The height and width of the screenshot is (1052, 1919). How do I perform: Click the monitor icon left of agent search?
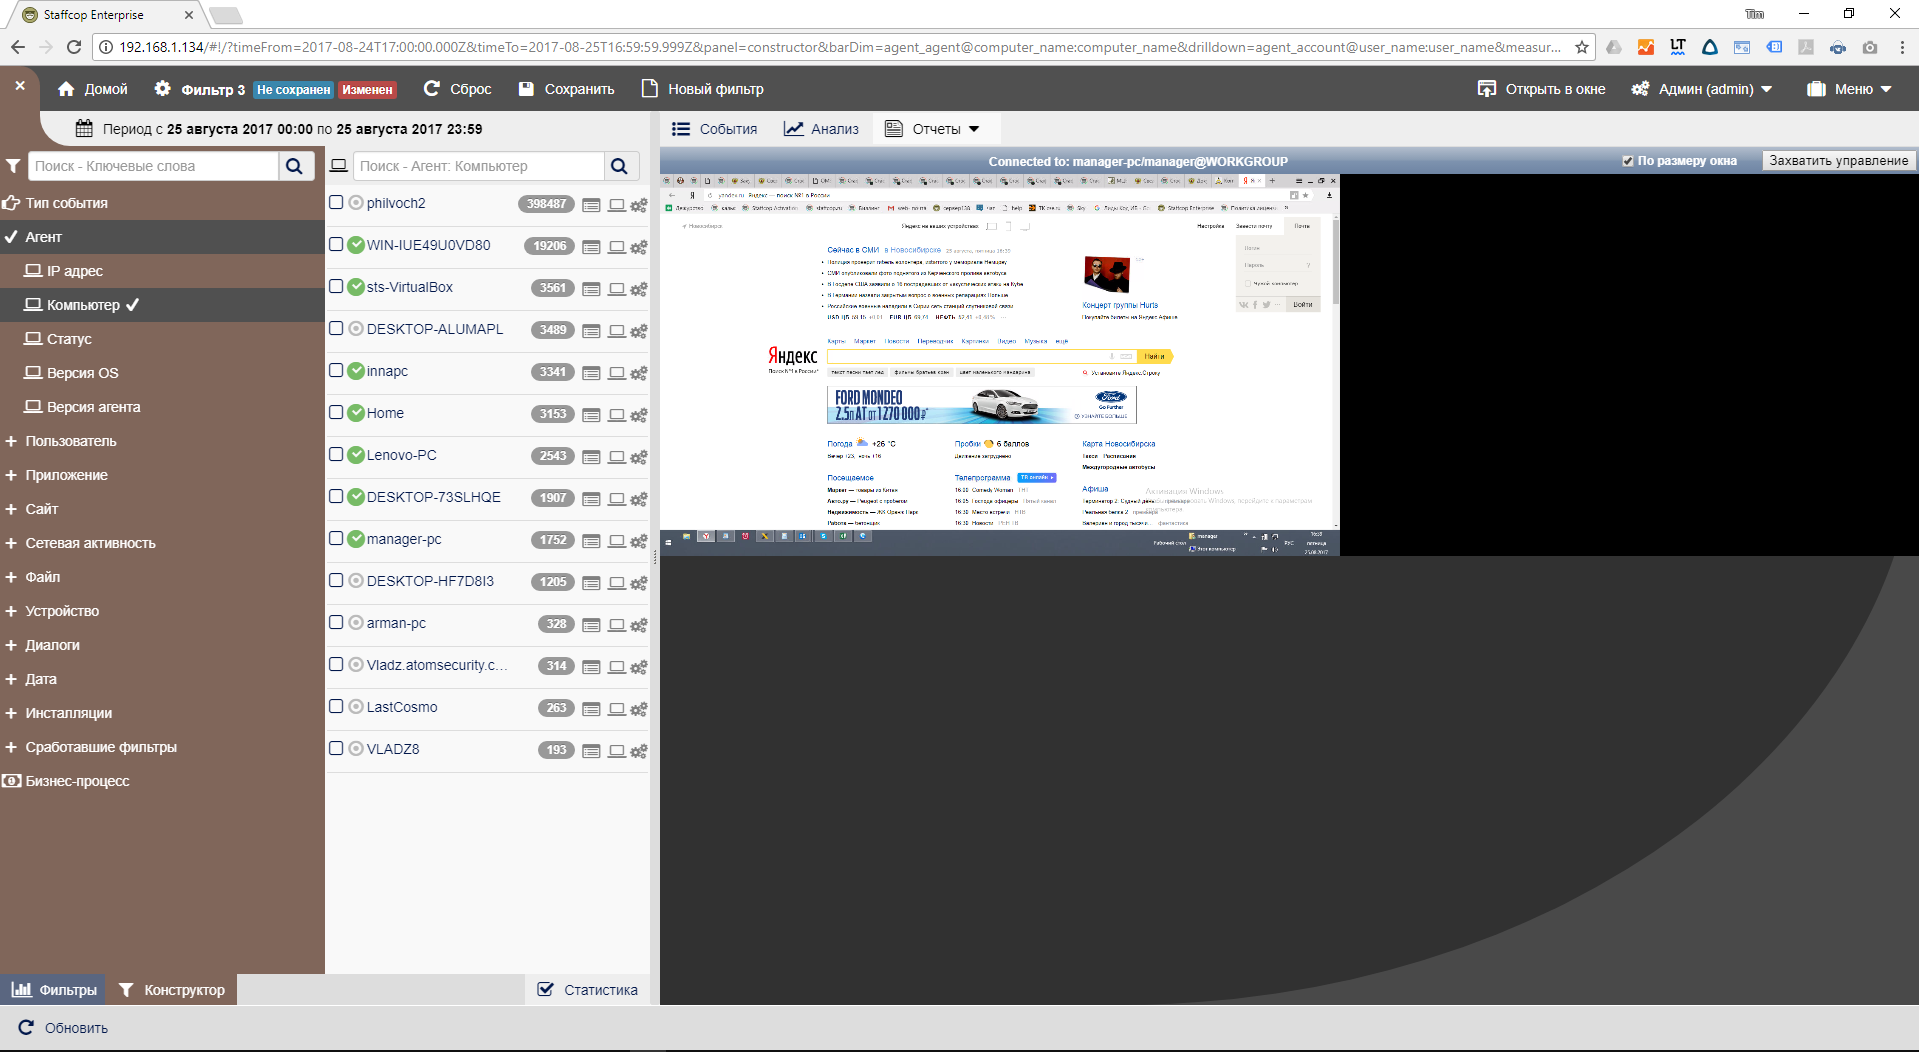coord(339,166)
